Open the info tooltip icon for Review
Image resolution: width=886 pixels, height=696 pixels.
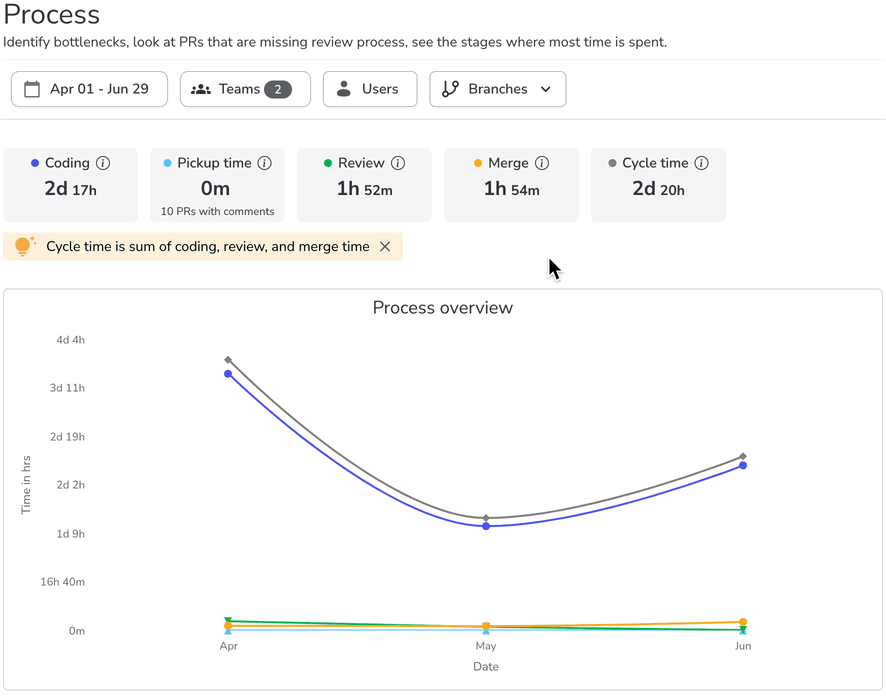(398, 163)
